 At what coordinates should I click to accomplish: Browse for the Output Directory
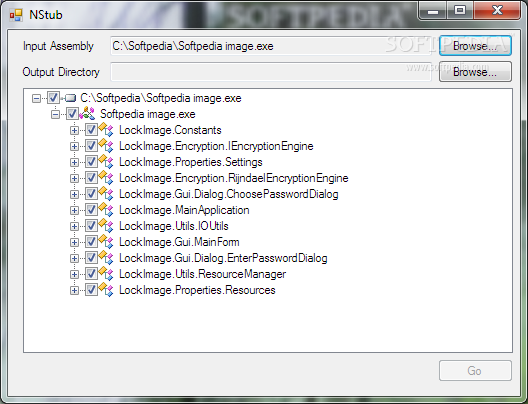click(x=475, y=72)
